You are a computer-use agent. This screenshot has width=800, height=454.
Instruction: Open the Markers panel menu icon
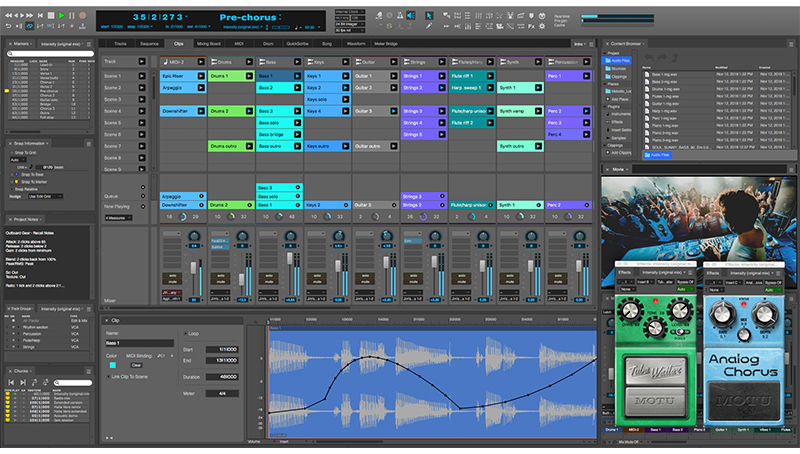(x=89, y=44)
